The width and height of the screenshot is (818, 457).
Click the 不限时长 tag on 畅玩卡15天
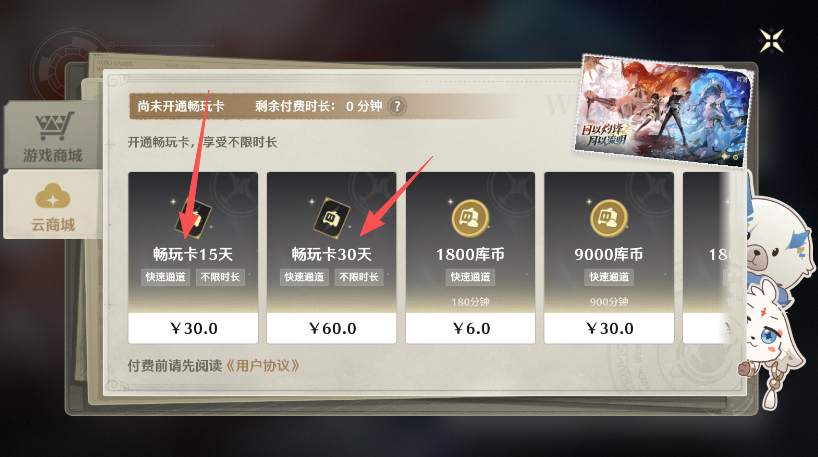220,277
